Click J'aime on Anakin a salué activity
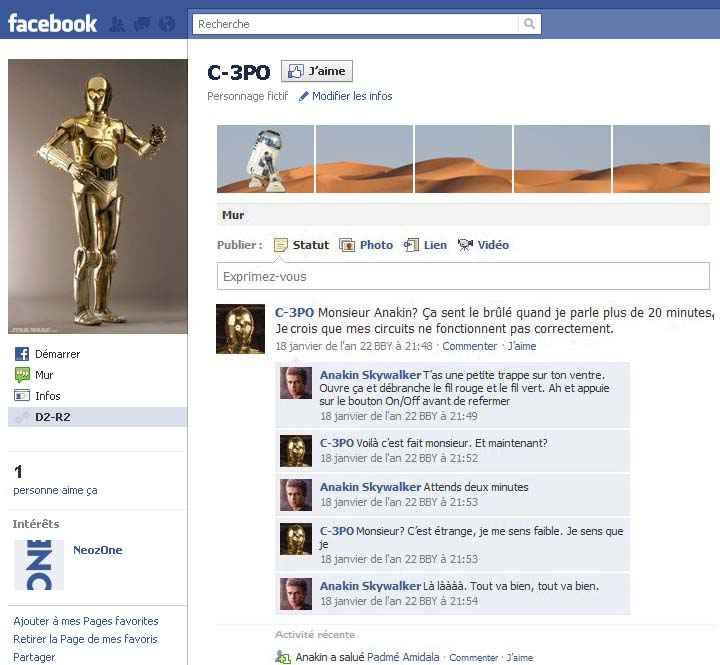Screen dimensions: 720x665 520,658
